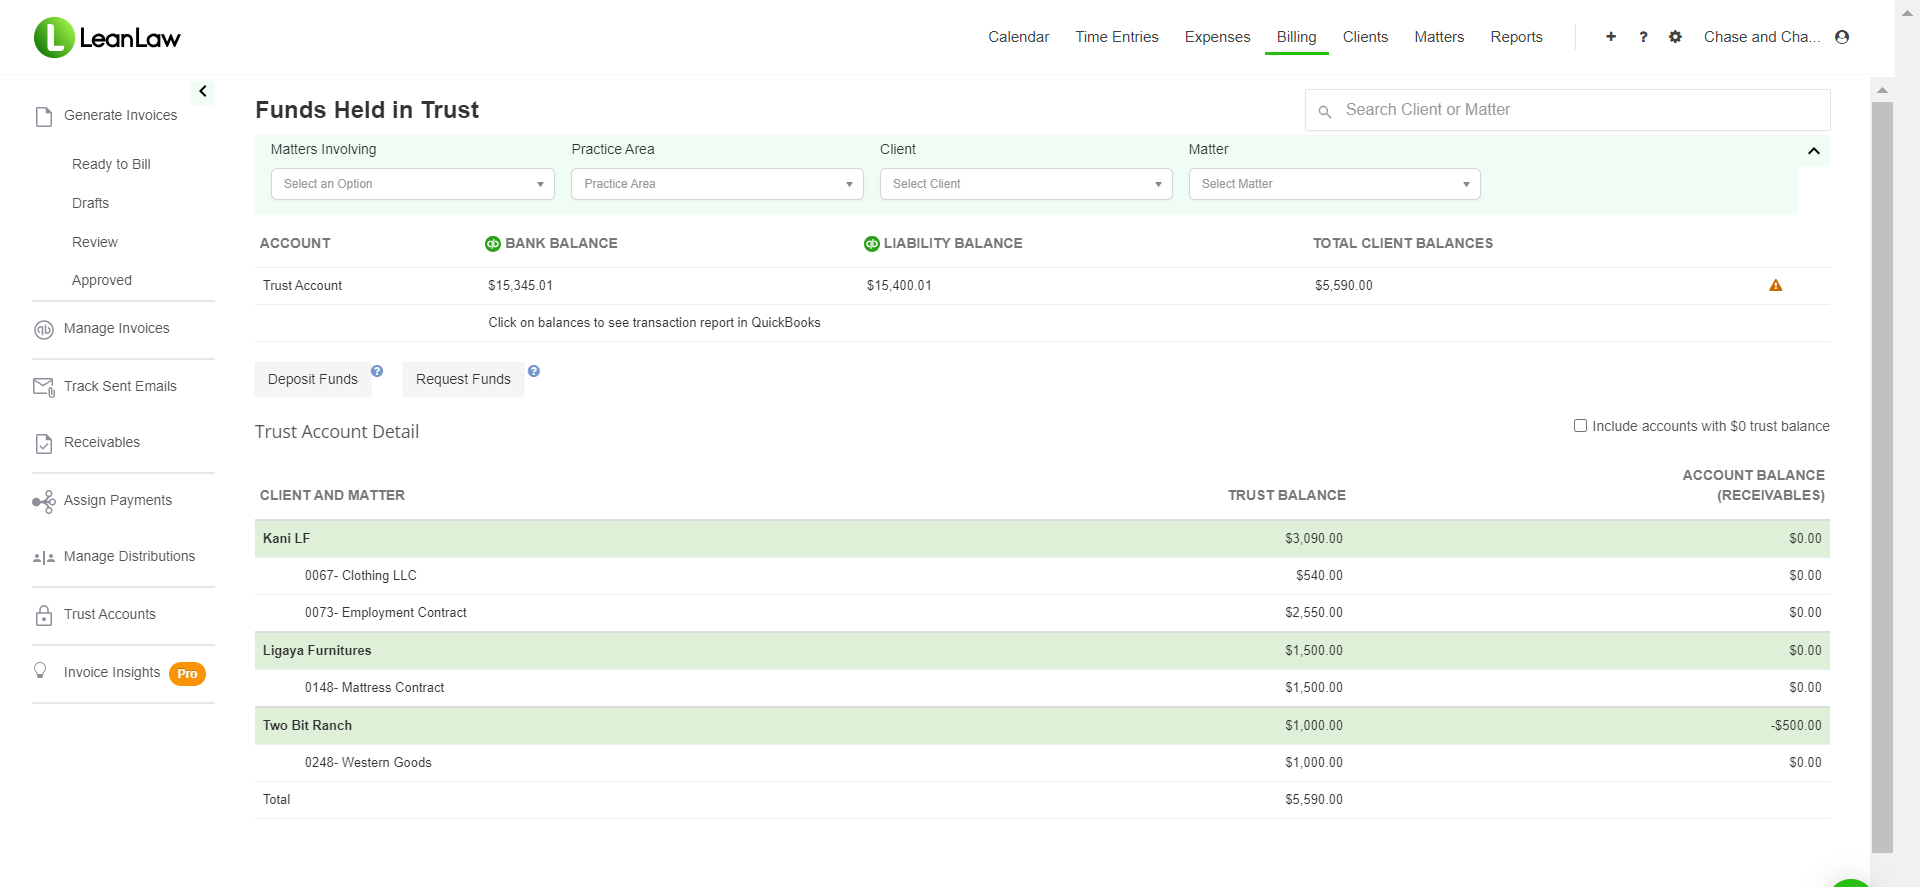Select the Ligaya Furnitures client row
1920x887 pixels.
pos(1042,650)
